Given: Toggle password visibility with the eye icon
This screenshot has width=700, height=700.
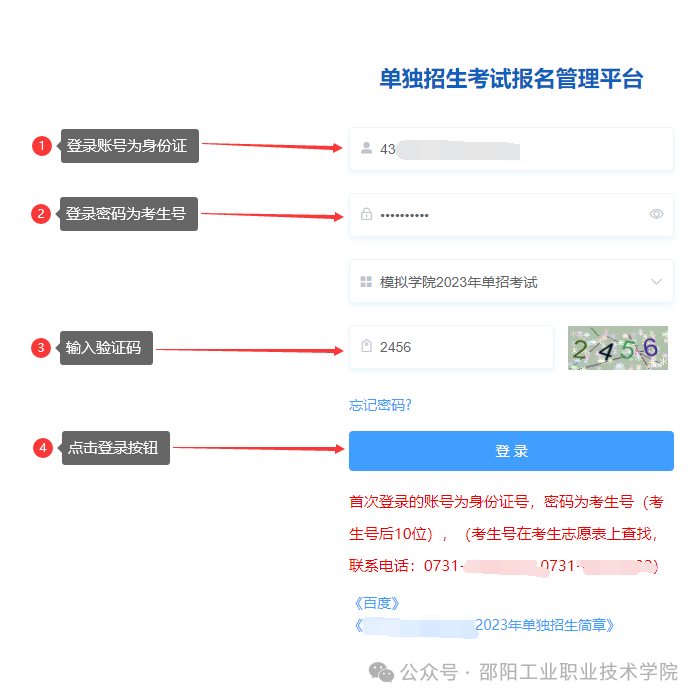Looking at the screenshot, I should coord(656,214).
